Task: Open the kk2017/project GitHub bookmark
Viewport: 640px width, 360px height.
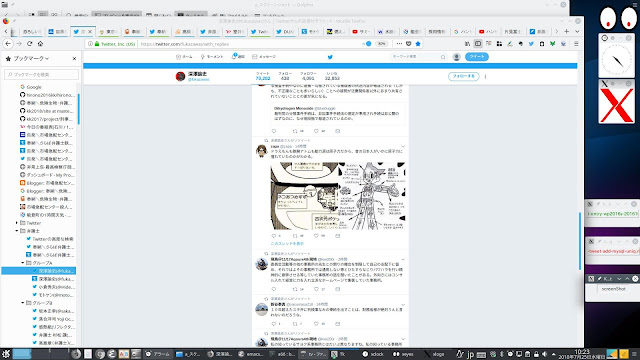Action: [x=47, y=119]
